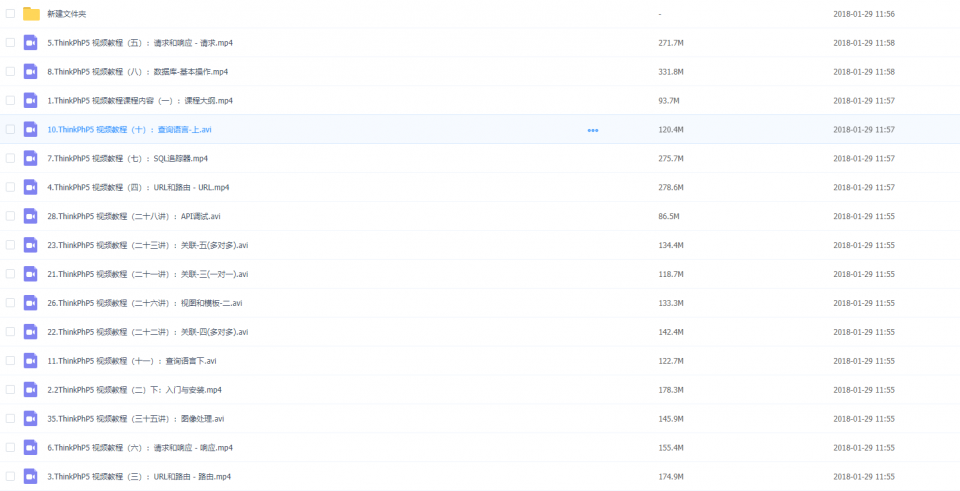
Task: Click video icon for 28.ThinkPhP5 API调试 file
Action: 31,216
